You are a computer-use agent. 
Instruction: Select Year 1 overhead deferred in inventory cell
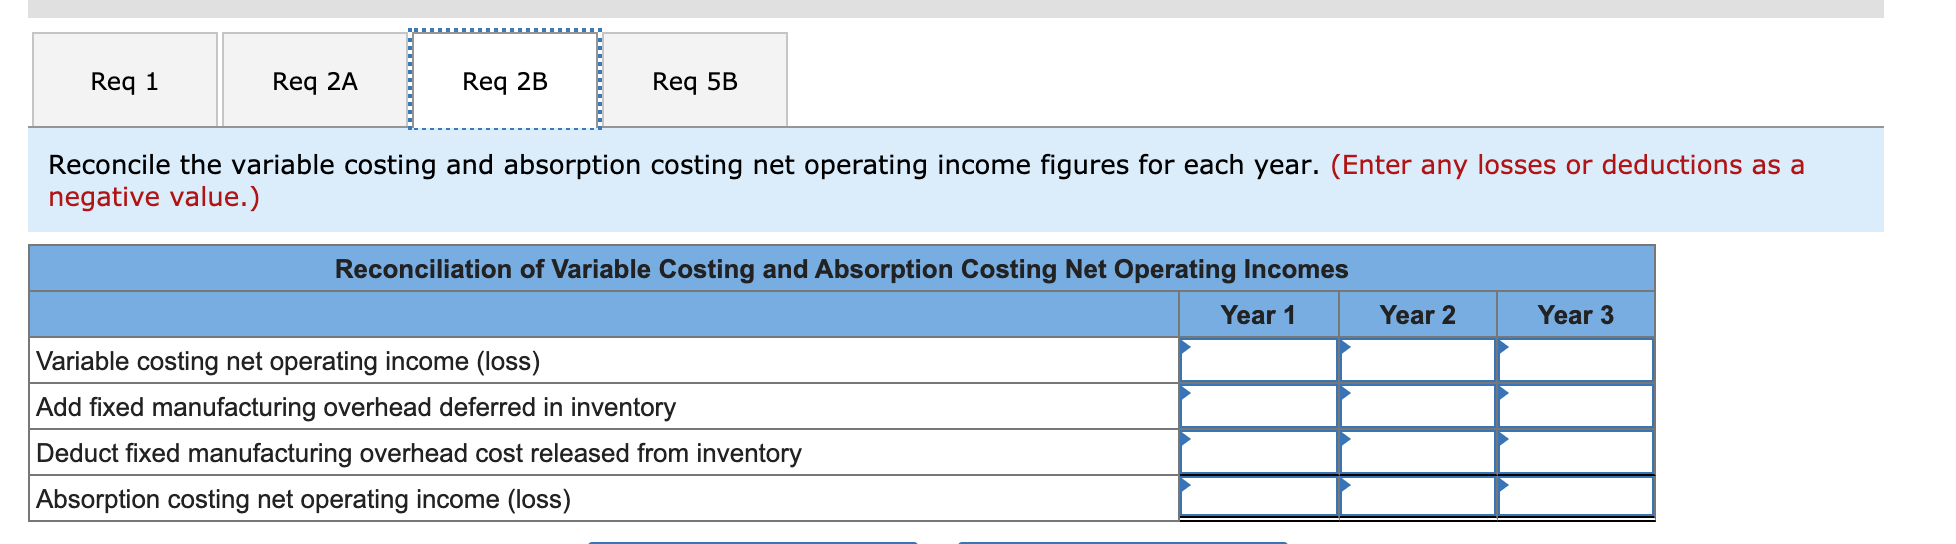[x=1259, y=406]
